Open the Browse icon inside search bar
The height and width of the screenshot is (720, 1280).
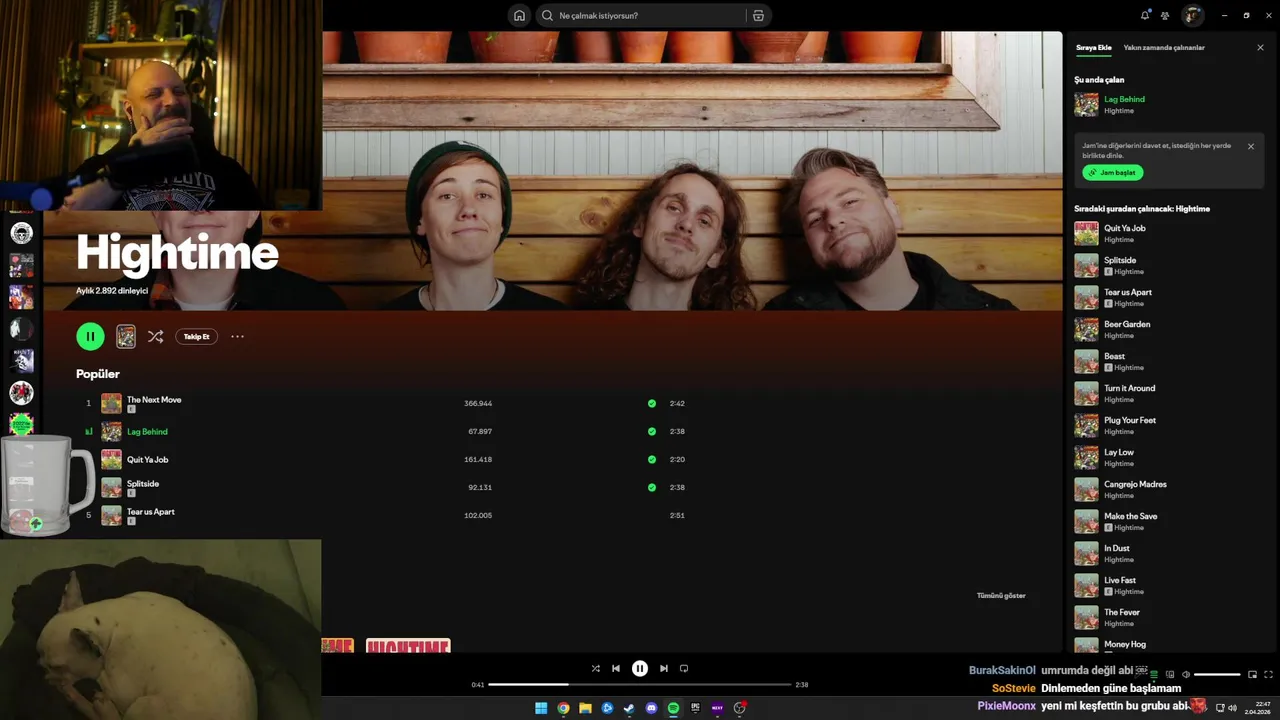pos(758,15)
